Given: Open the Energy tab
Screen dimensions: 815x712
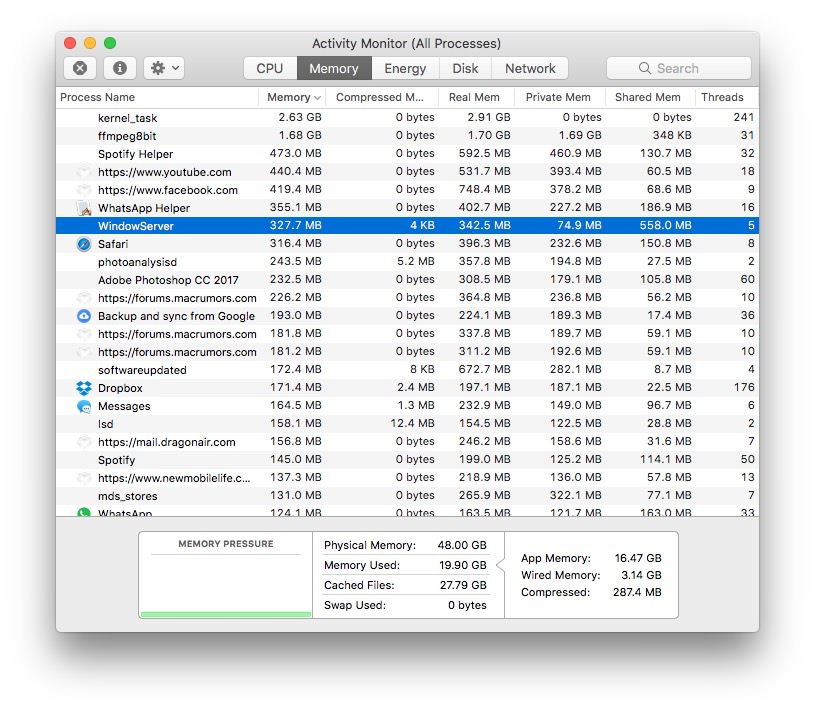Looking at the screenshot, I should (405, 68).
